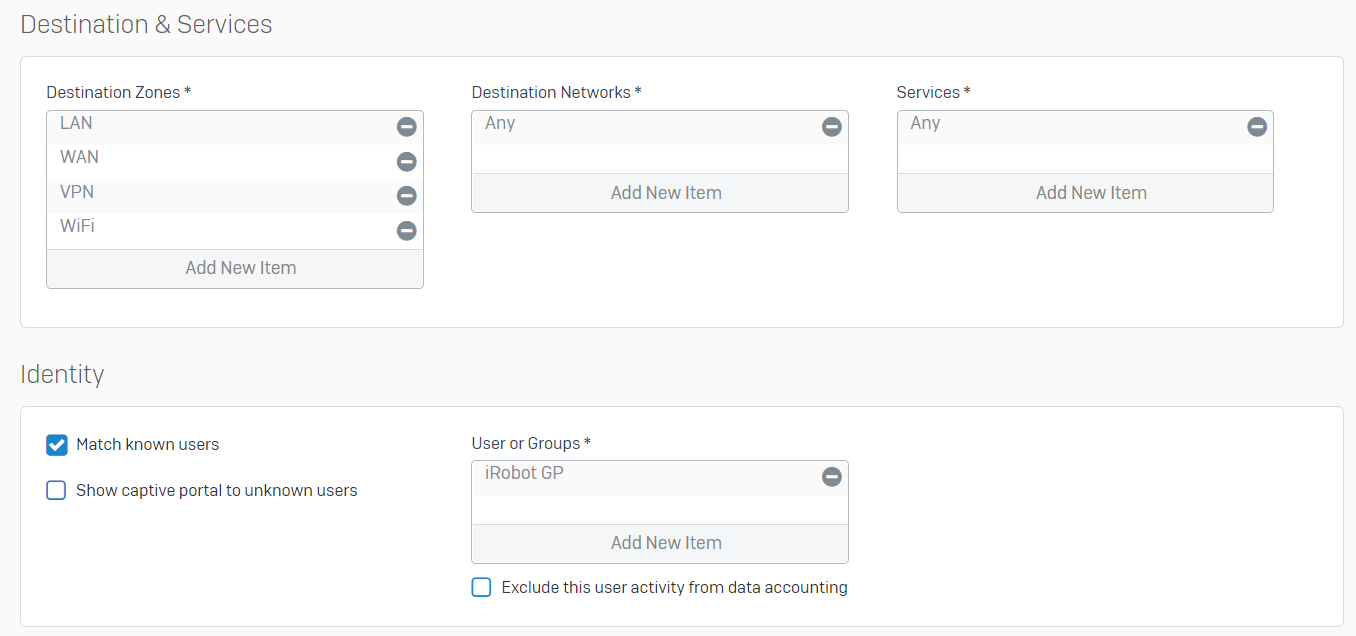This screenshot has width=1356, height=636.
Task: Add New Item to Services
Action: [1091, 193]
